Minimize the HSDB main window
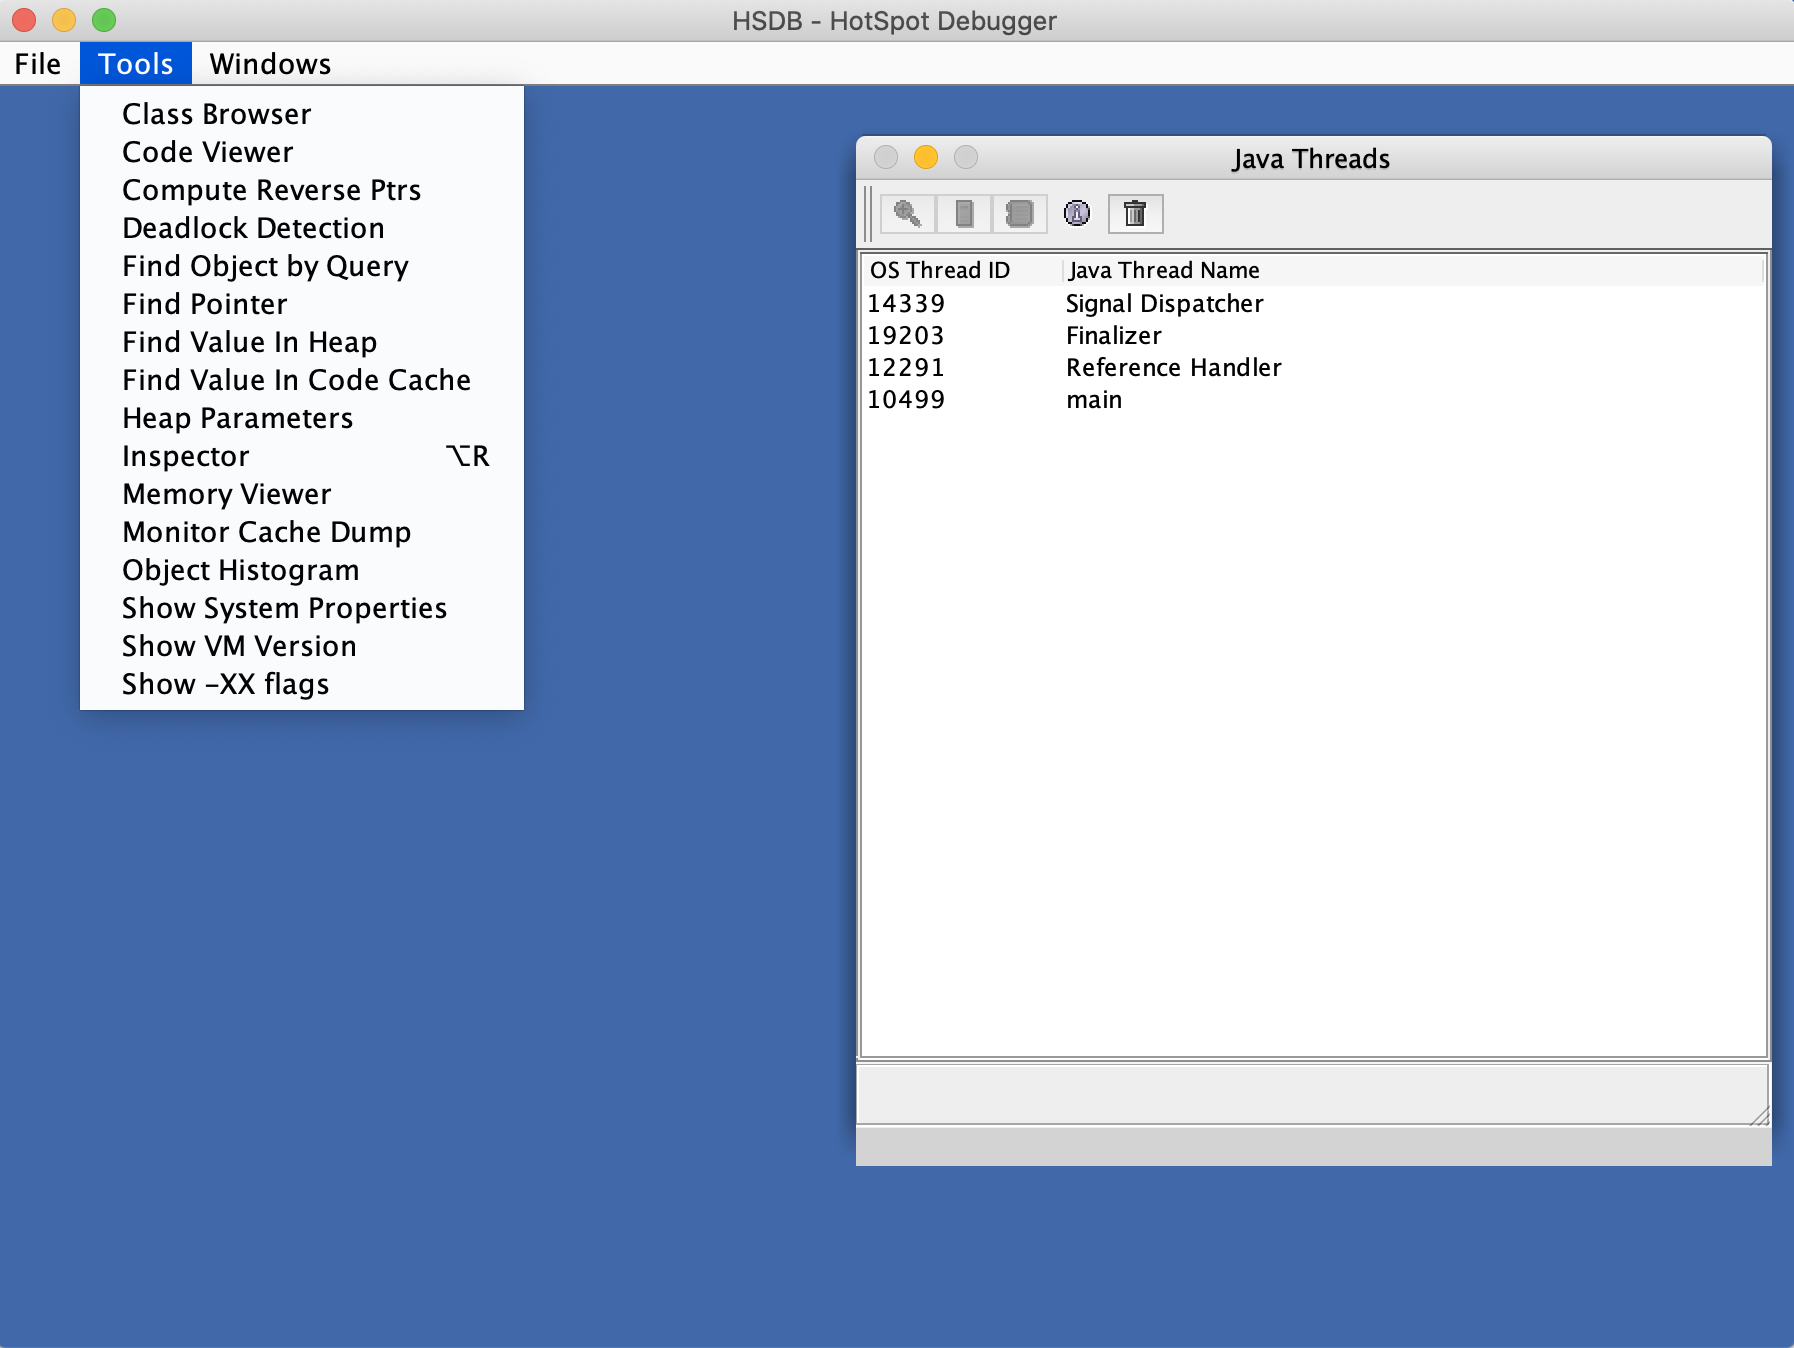Viewport: 1794px width, 1348px height. pyautogui.click(x=64, y=20)
